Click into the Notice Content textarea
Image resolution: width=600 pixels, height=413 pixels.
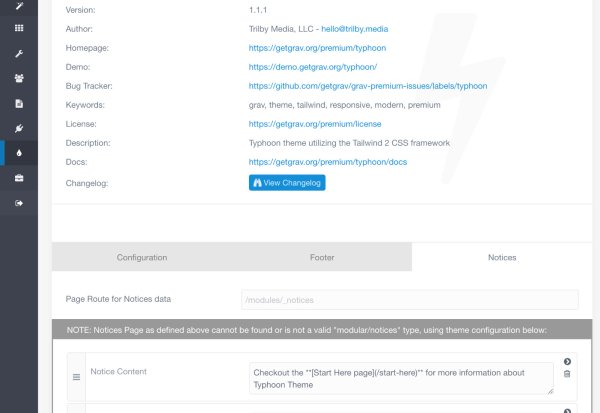pos(401,379)
